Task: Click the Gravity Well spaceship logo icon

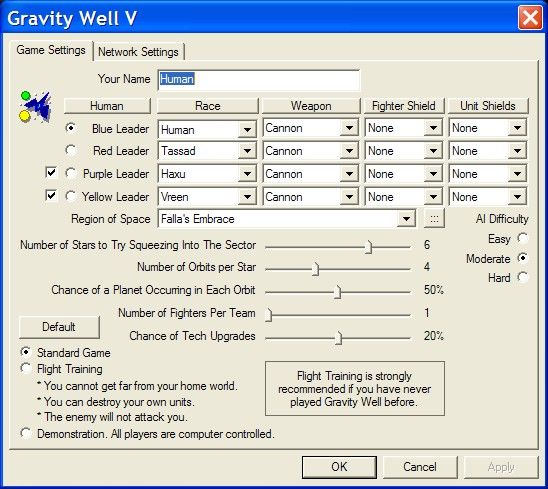Action: click(36, 107)
